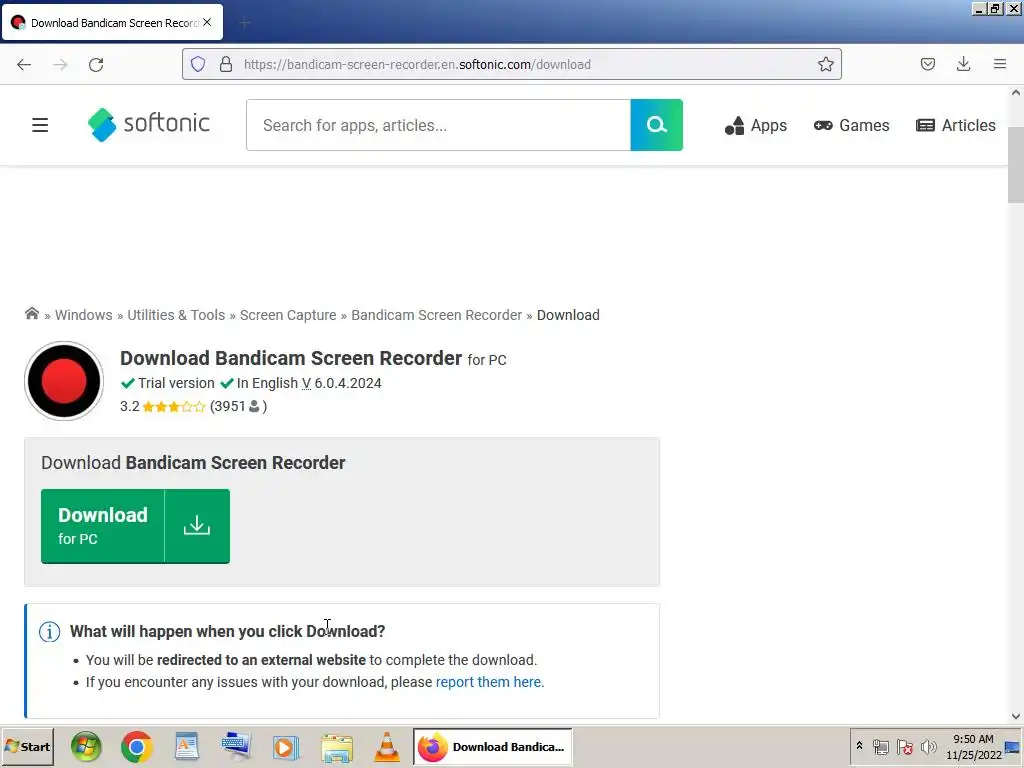Screen dimensions: 1024x768
Task: Open Utilities & Tools breadcrumb link
Action: point(176,315)
